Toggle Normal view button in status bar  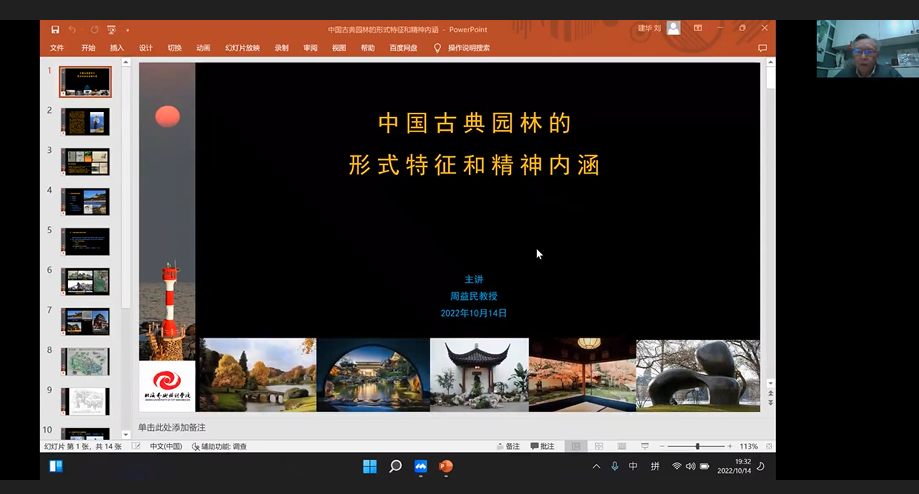click(575, 446)
